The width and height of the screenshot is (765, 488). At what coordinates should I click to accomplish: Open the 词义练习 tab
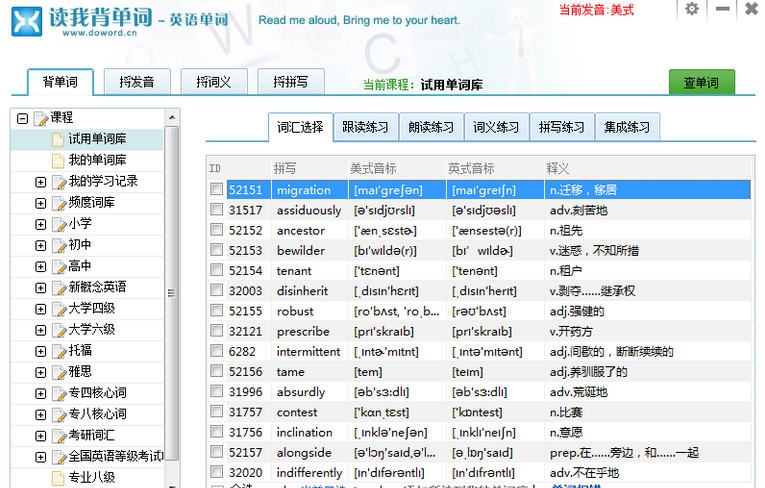click(x=496, y=127)
